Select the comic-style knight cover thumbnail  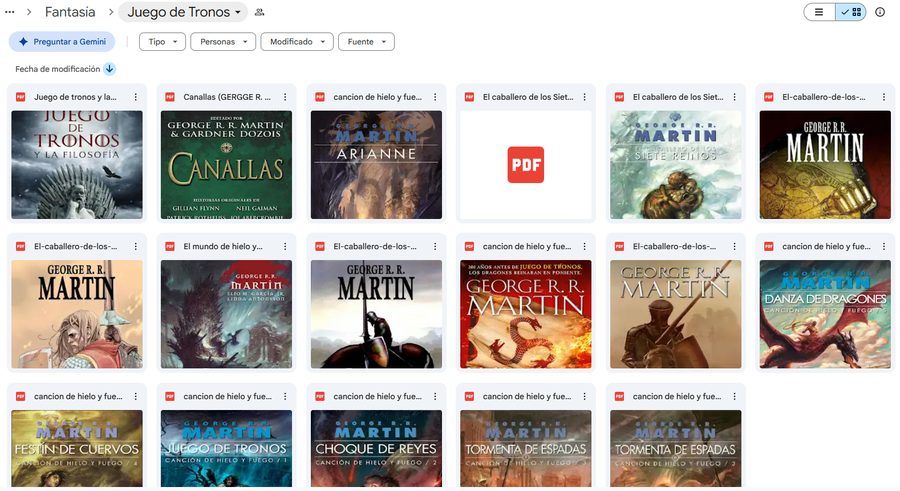77,314
